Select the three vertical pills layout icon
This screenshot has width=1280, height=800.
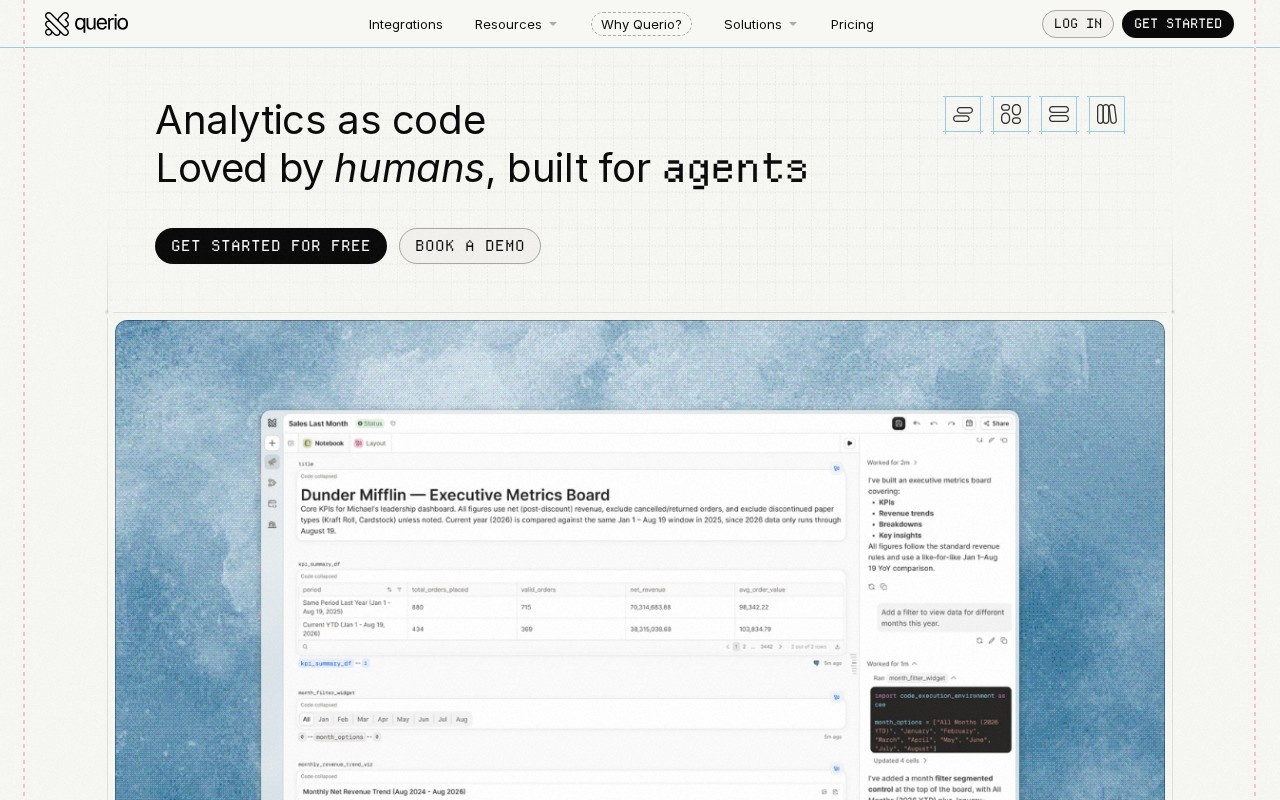[1107, 114]
